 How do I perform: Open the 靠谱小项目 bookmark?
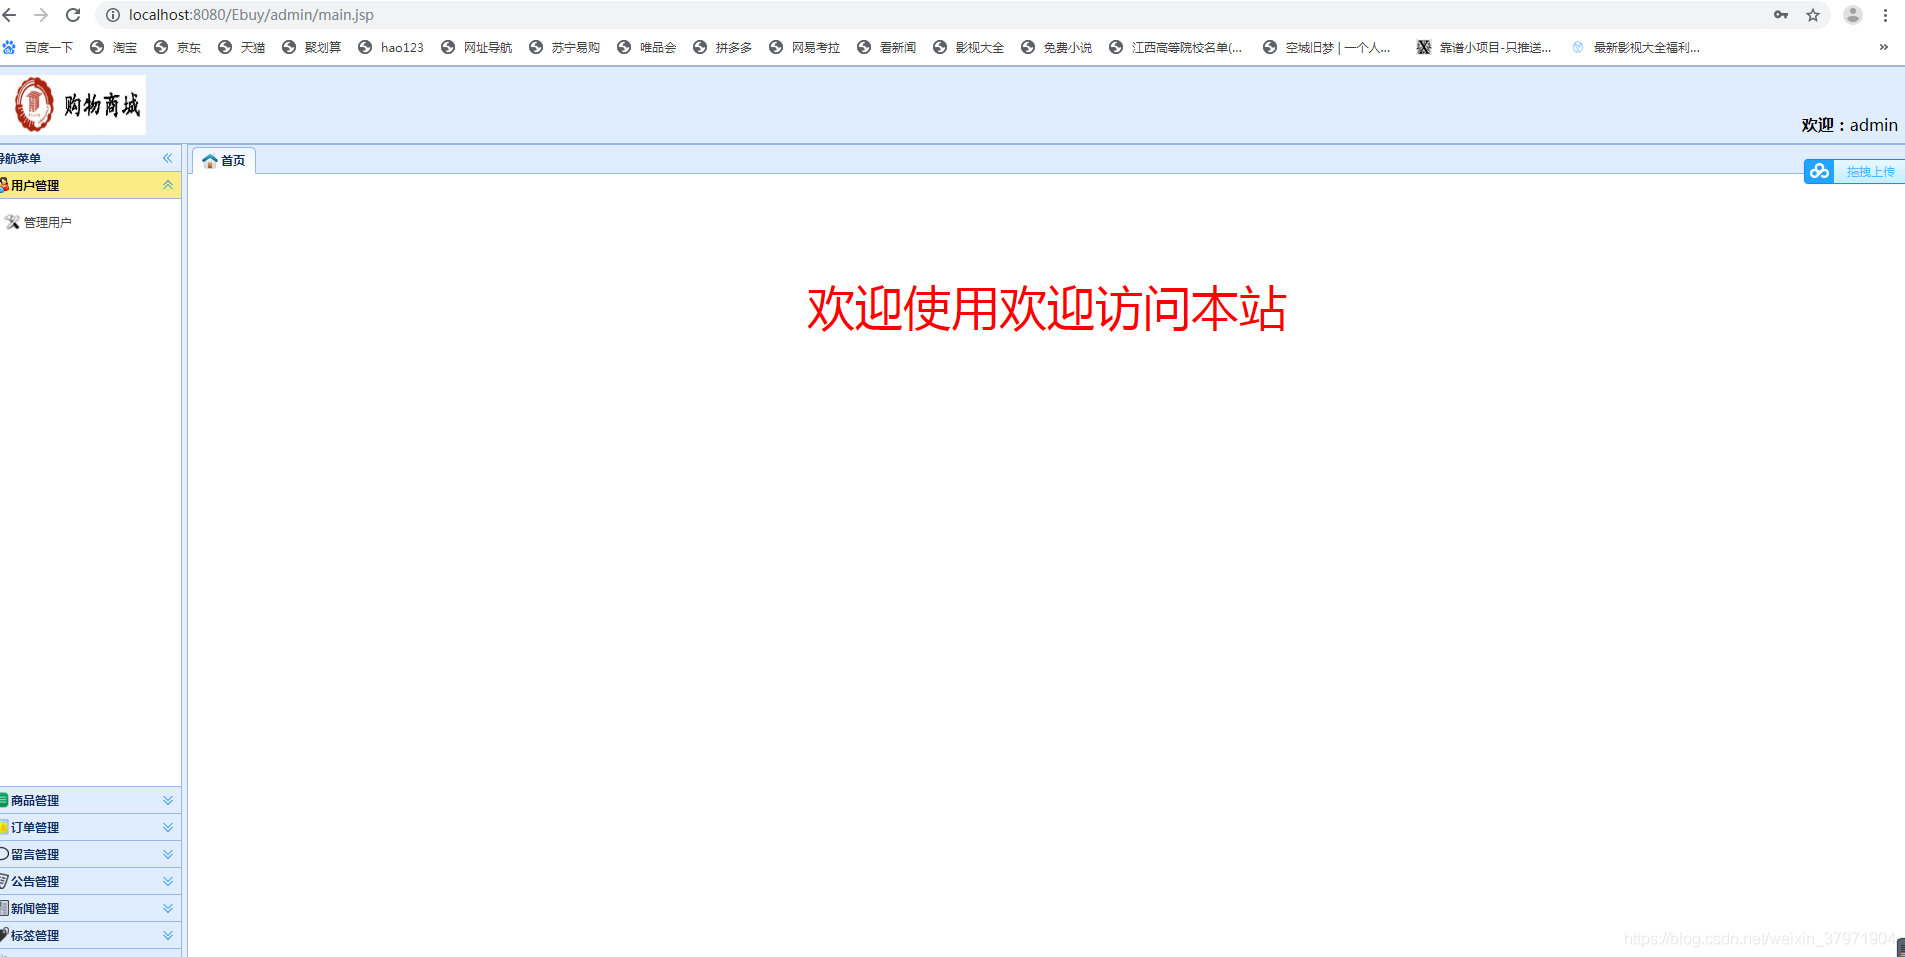1484,47
